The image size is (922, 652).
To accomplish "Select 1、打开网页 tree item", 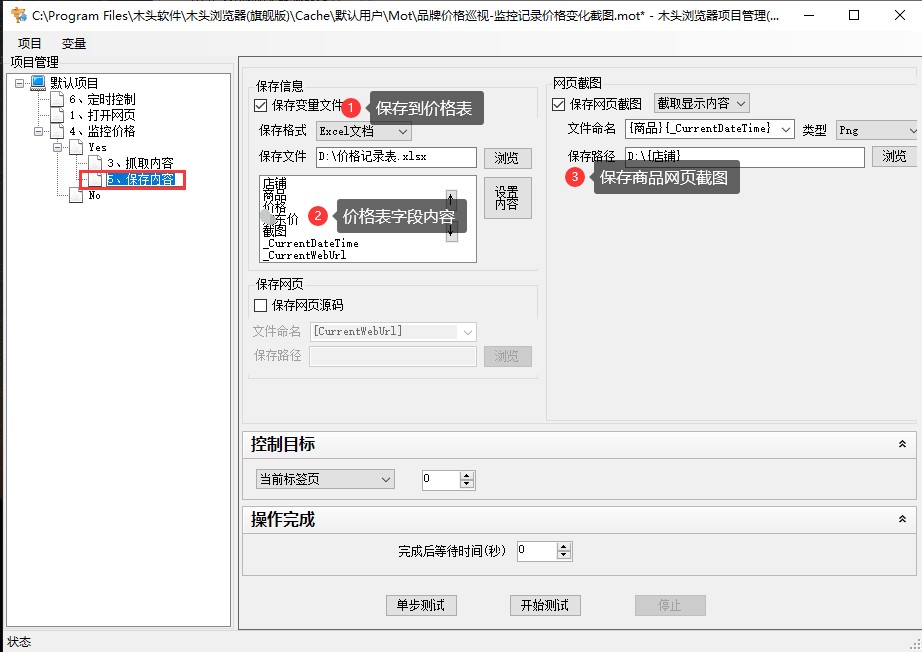I will coord(102,115).
